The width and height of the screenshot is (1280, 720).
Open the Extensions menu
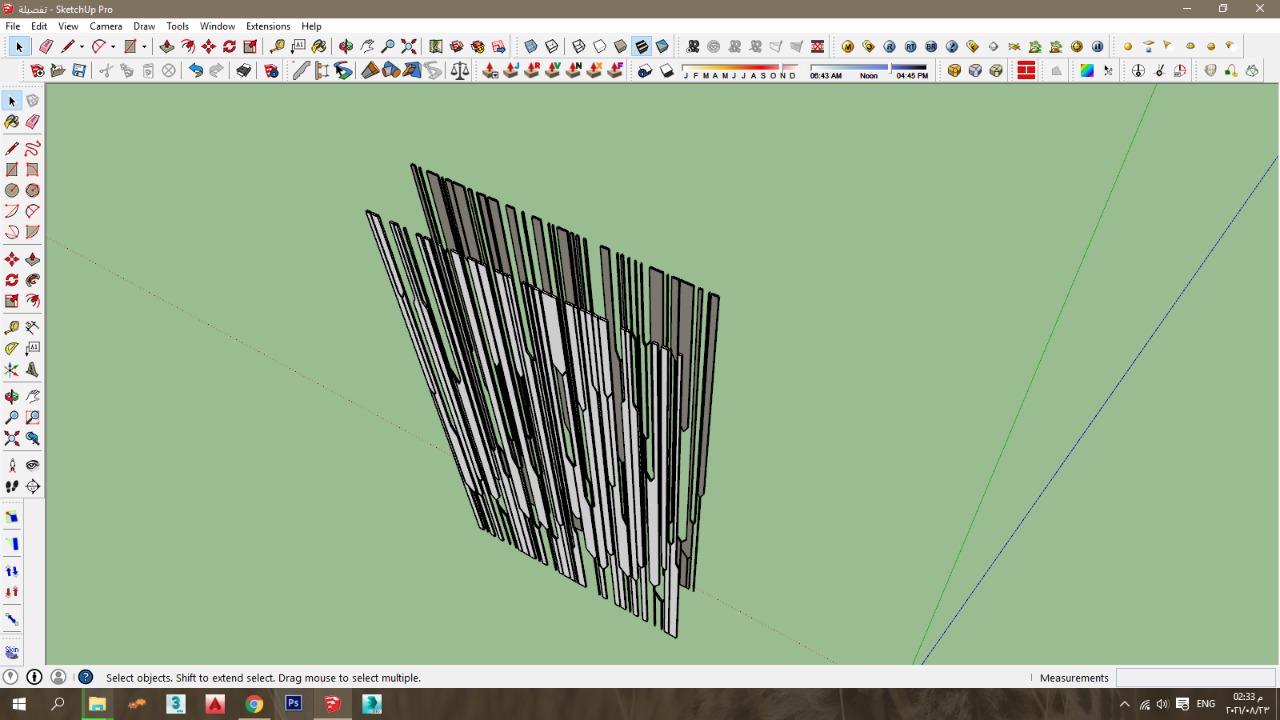click(268, 26)
